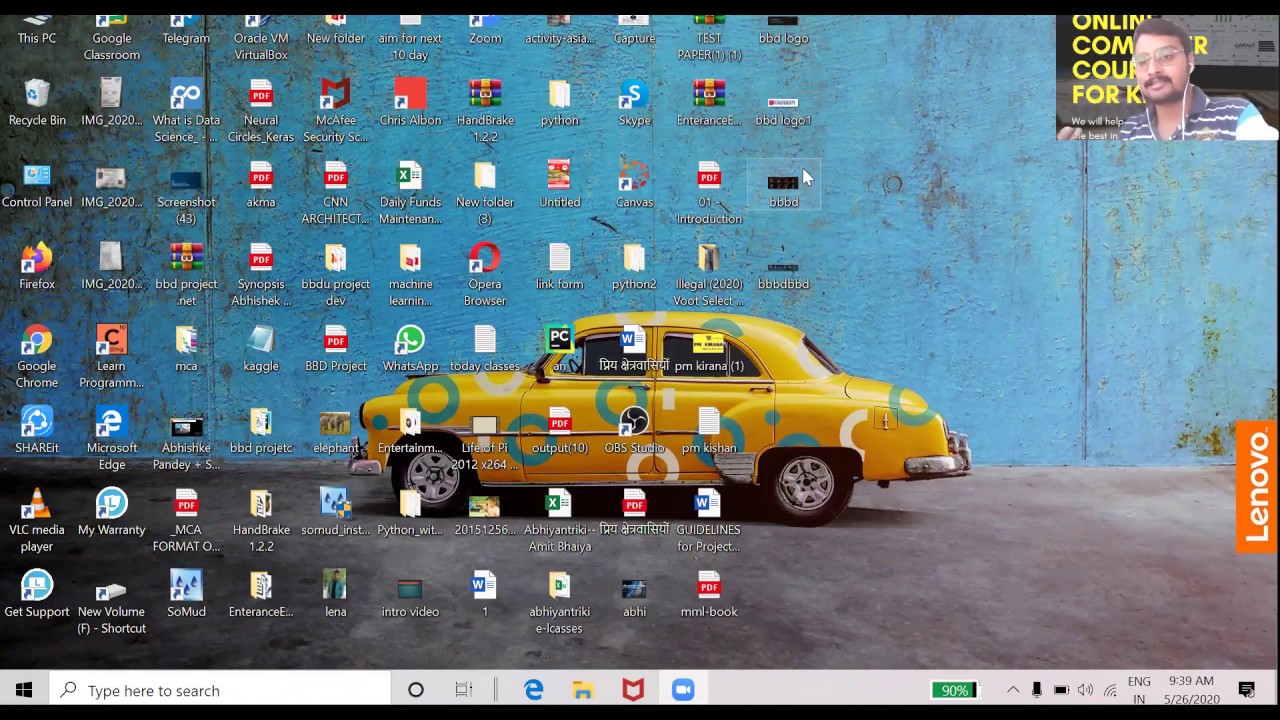Image resolution: width=1280 pixels, height=720 pixels.
Task: Open File Explorer from the taskbar
Action: point(583,690)
